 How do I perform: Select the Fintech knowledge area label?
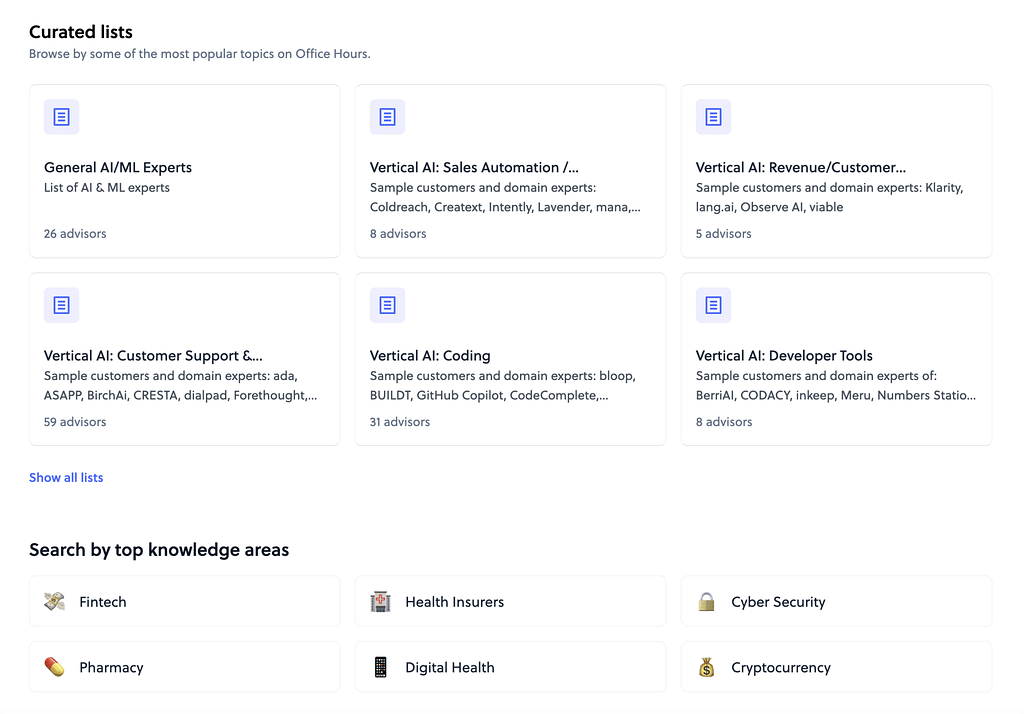point(103,602)
